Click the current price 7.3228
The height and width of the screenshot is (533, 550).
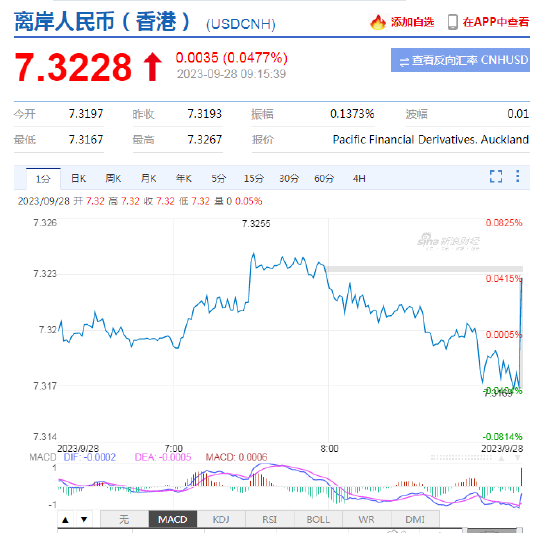pyautogui.click(x=73, y=67)
